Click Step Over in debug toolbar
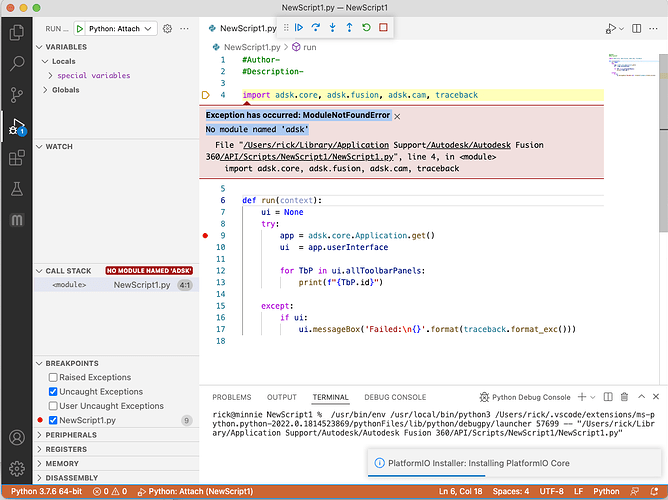Viewport: 668px width, 500px height. point(316,28)
